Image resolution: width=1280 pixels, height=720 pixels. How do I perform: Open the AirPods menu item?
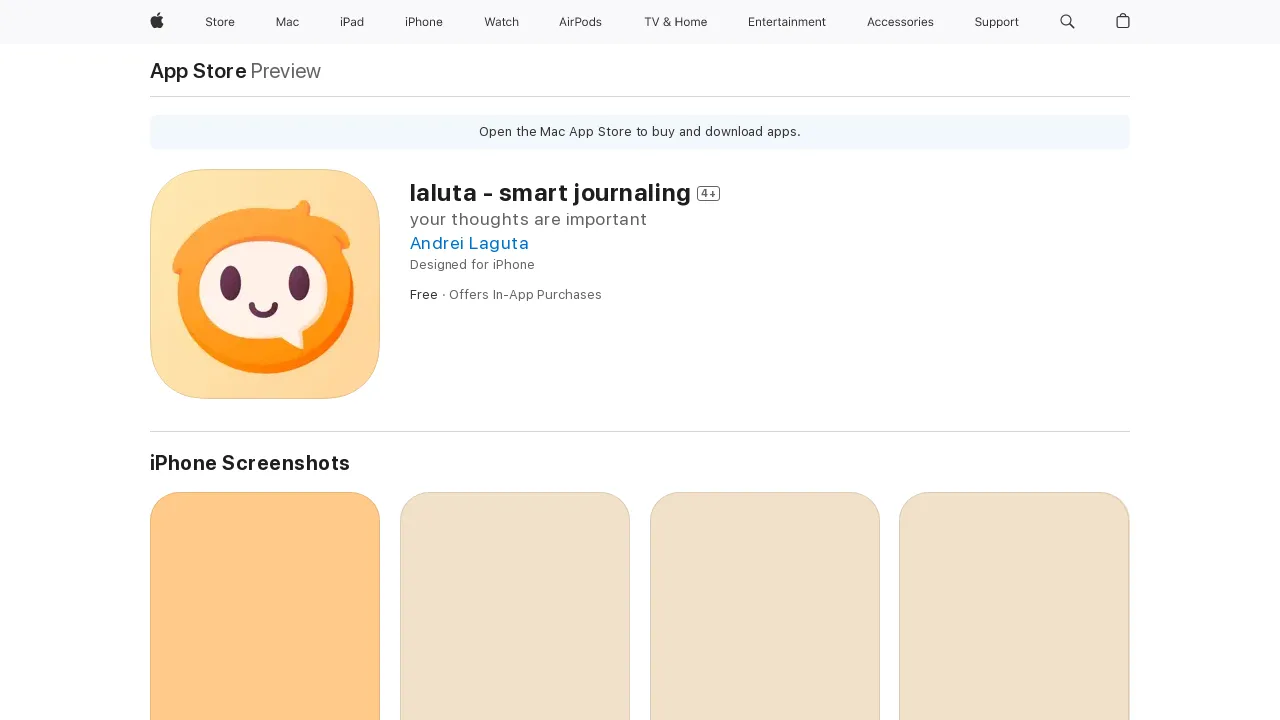(580, 22)
